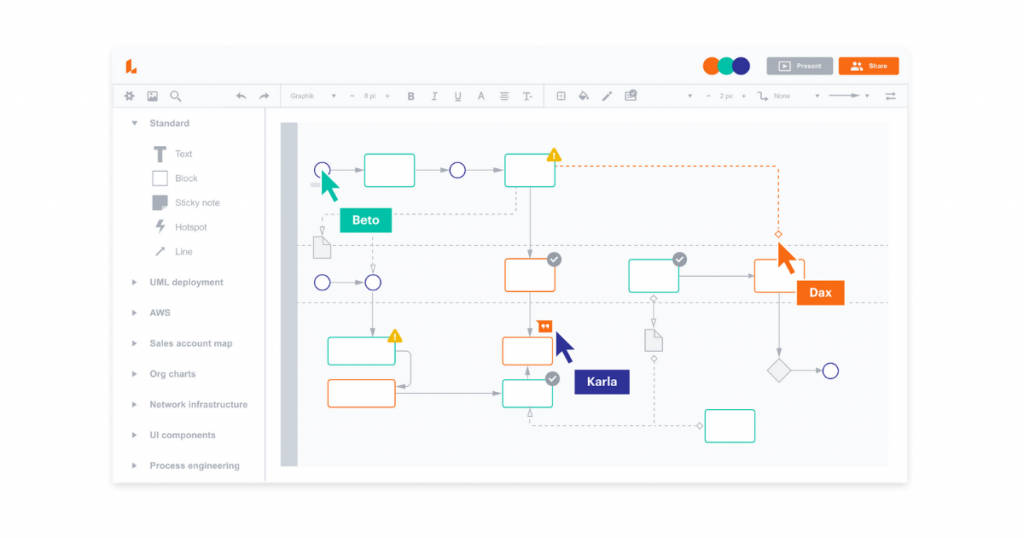Screen dimensions: 1024x538
Task: Select the Sticky note shape
Action: (197, 203)
